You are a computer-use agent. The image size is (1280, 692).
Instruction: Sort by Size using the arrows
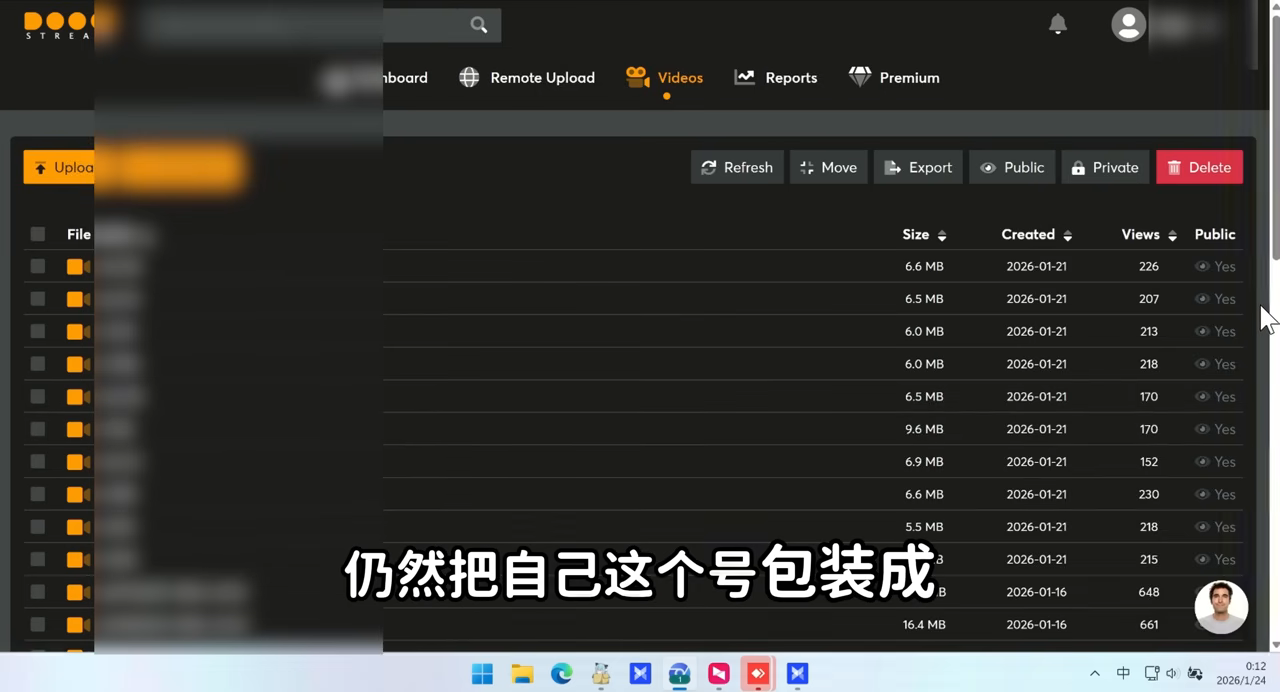click(x=941, y=235)
